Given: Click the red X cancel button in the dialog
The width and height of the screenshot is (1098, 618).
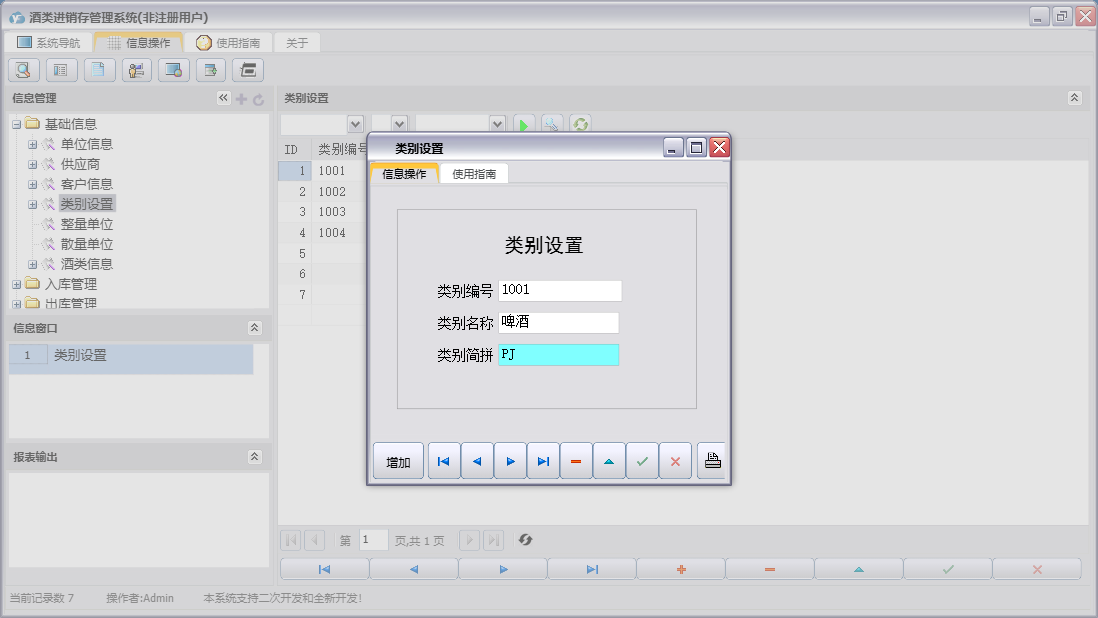Looking at the screenshot, I should tap(675, 461).
